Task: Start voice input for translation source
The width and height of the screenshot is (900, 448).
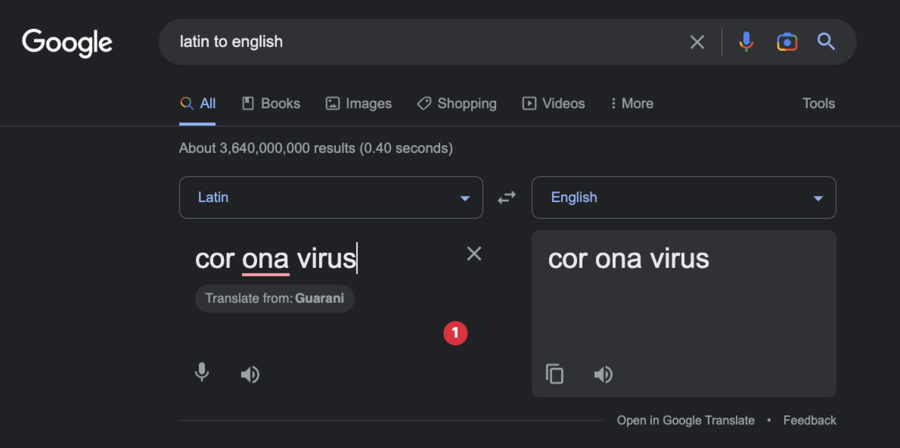Action: click(201, 373)
